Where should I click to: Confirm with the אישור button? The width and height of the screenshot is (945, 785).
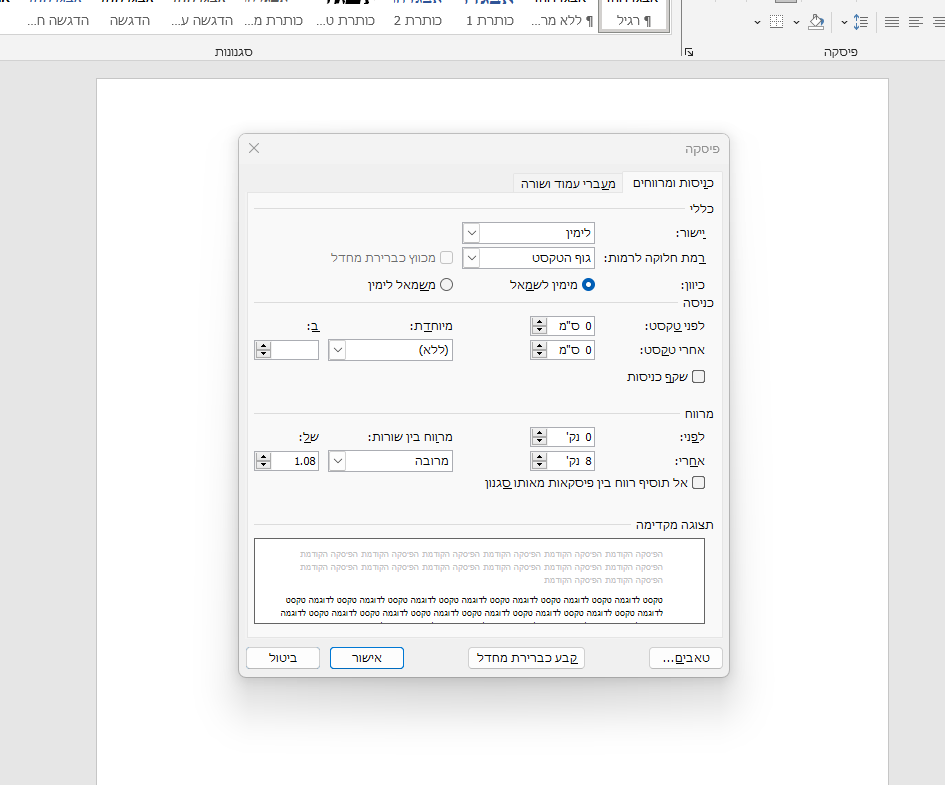(366, 658)
